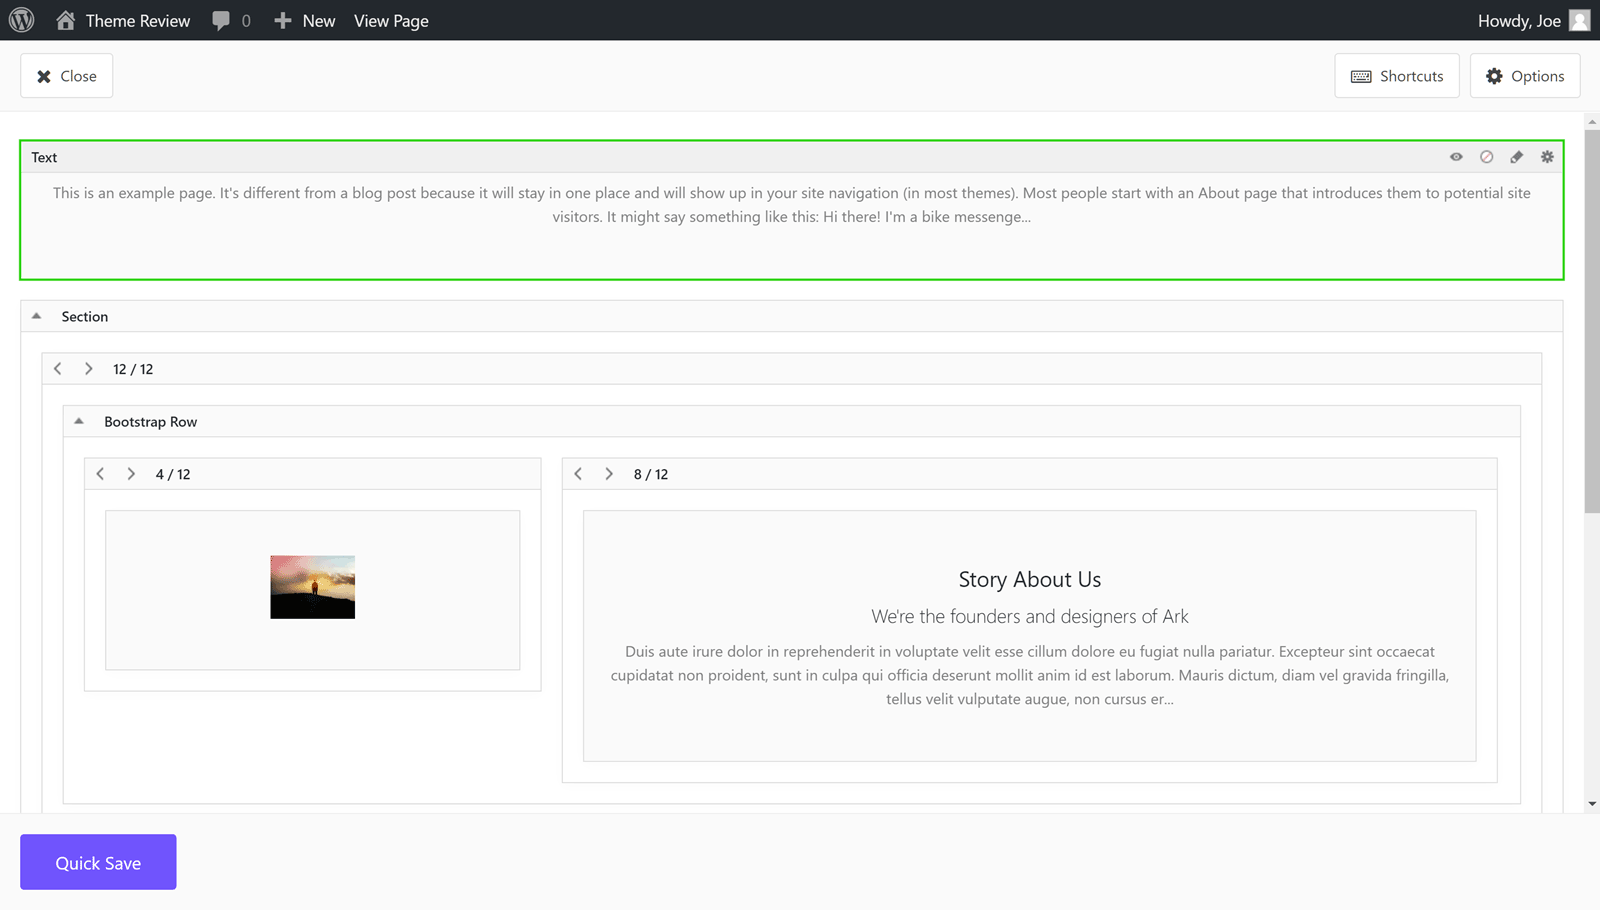Click the example page paragraph in Text block
The width and height of the screenshot is (1600, 910).
click(x=792, y=205)
